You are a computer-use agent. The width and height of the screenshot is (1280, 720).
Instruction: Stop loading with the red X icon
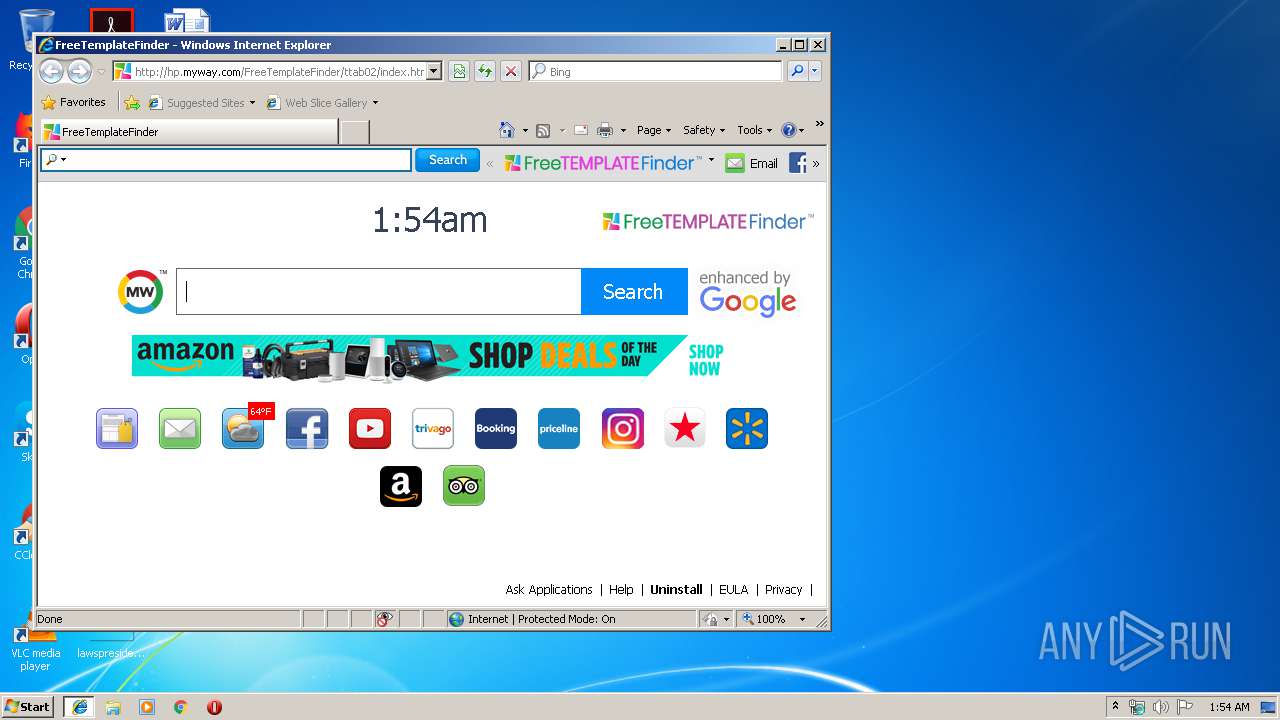tap(511, 71)
